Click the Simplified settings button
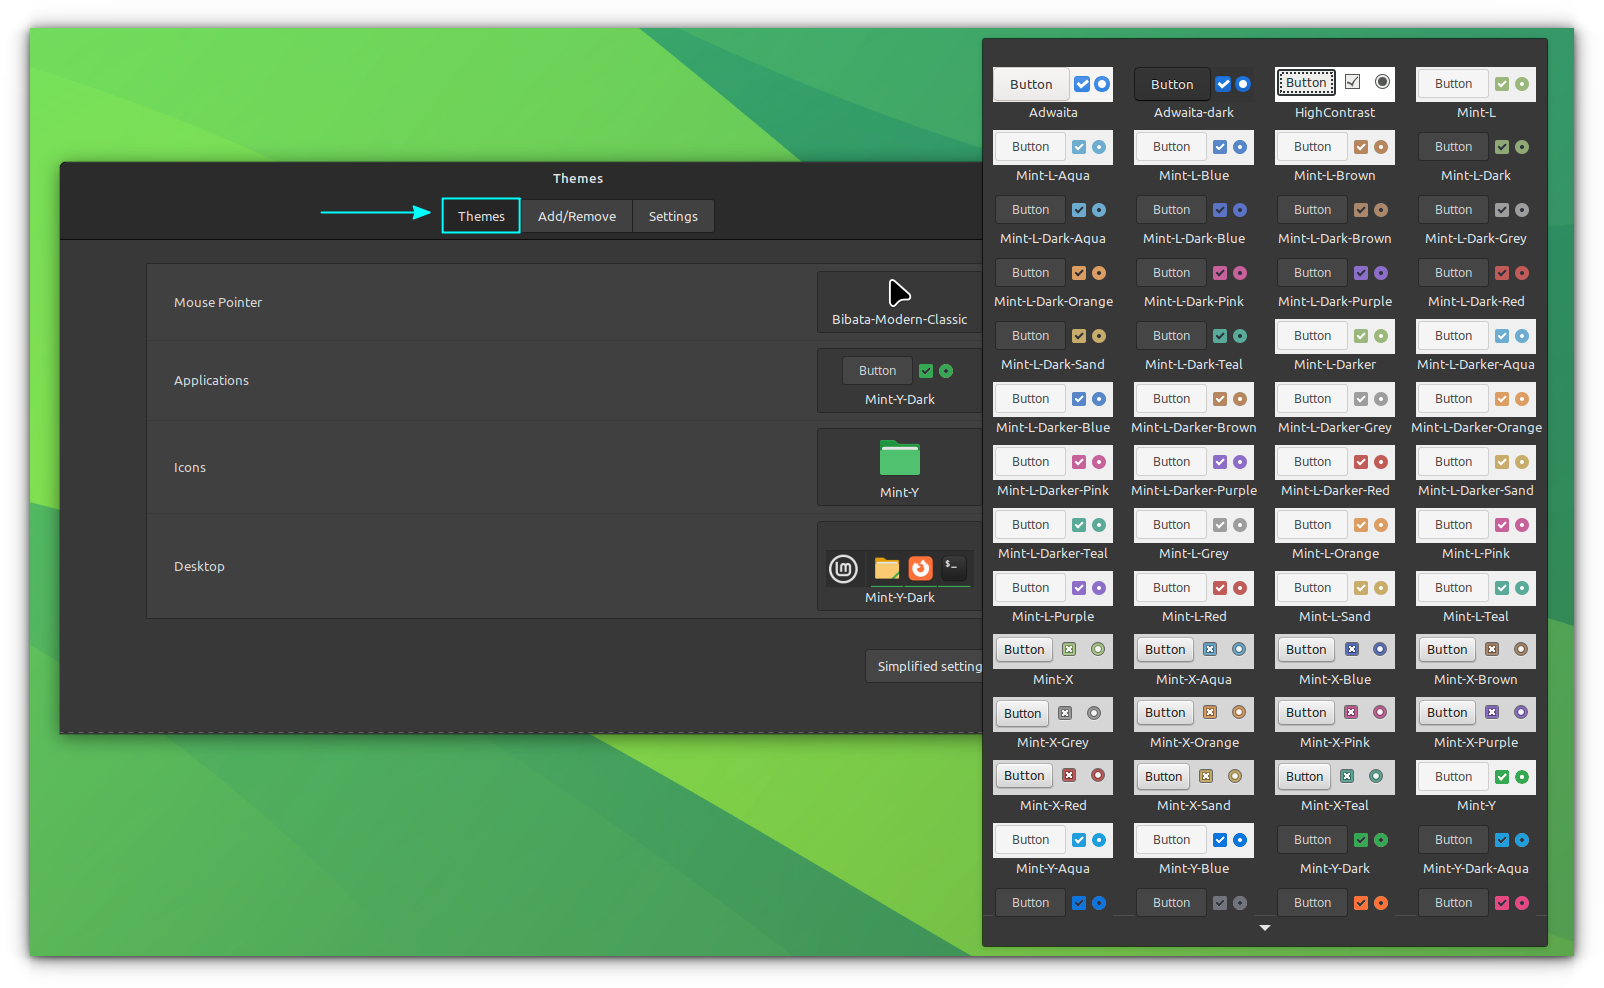The width and height of the screenshot is (1604, 988). click(925, 666)
